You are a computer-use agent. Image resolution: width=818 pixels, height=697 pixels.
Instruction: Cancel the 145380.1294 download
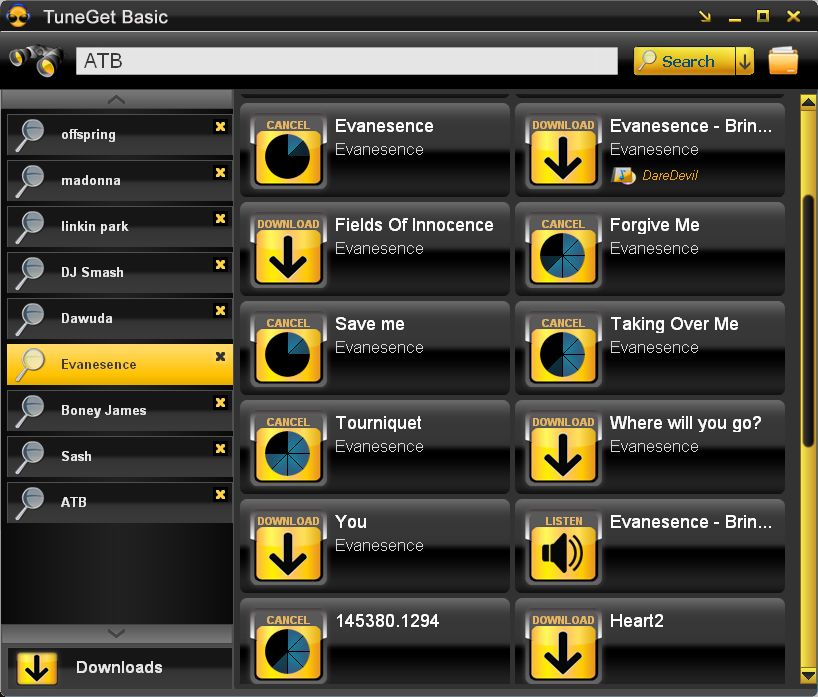tap(288, 647)
